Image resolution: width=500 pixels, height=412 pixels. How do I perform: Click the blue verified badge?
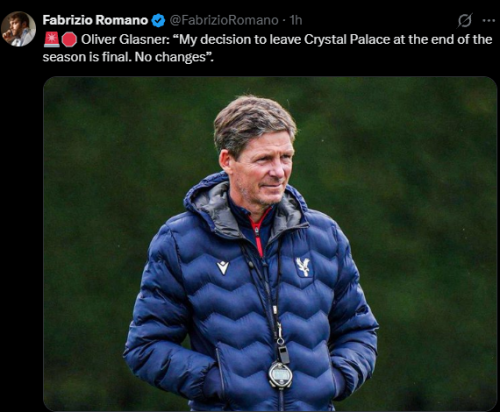(x=158, y=21)
